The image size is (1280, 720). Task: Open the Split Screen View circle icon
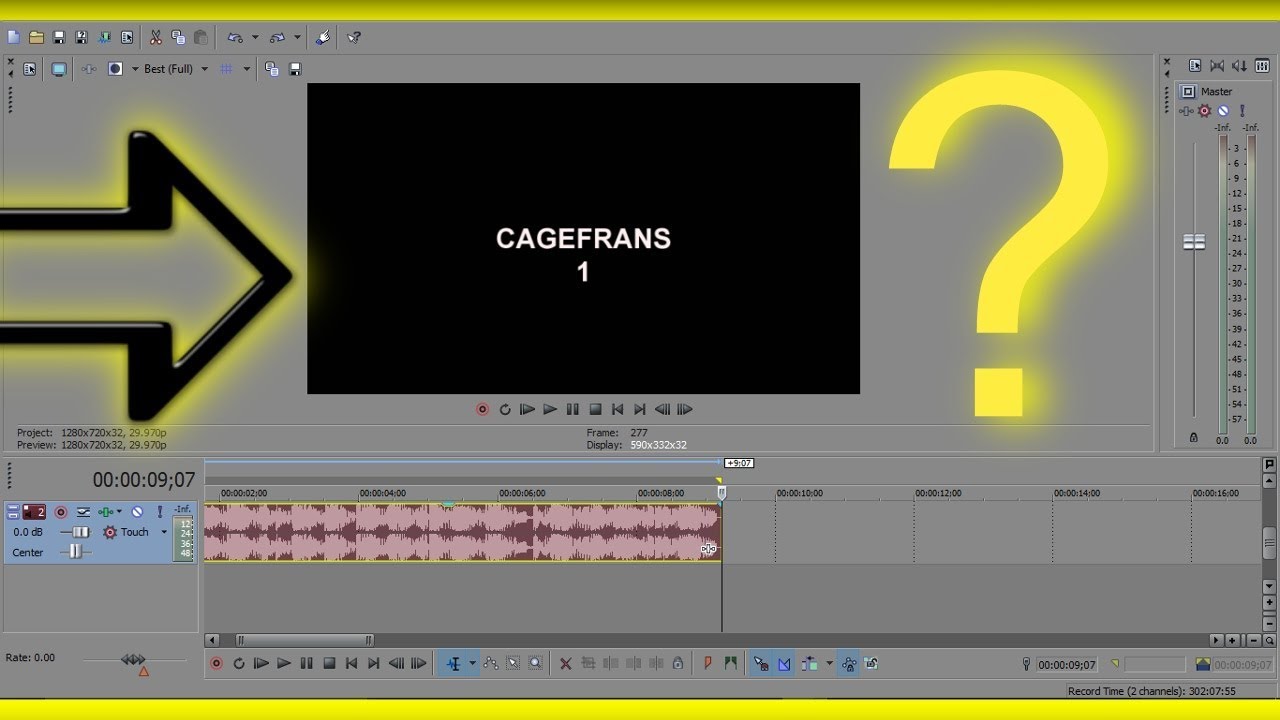click(x=115, y=69)
